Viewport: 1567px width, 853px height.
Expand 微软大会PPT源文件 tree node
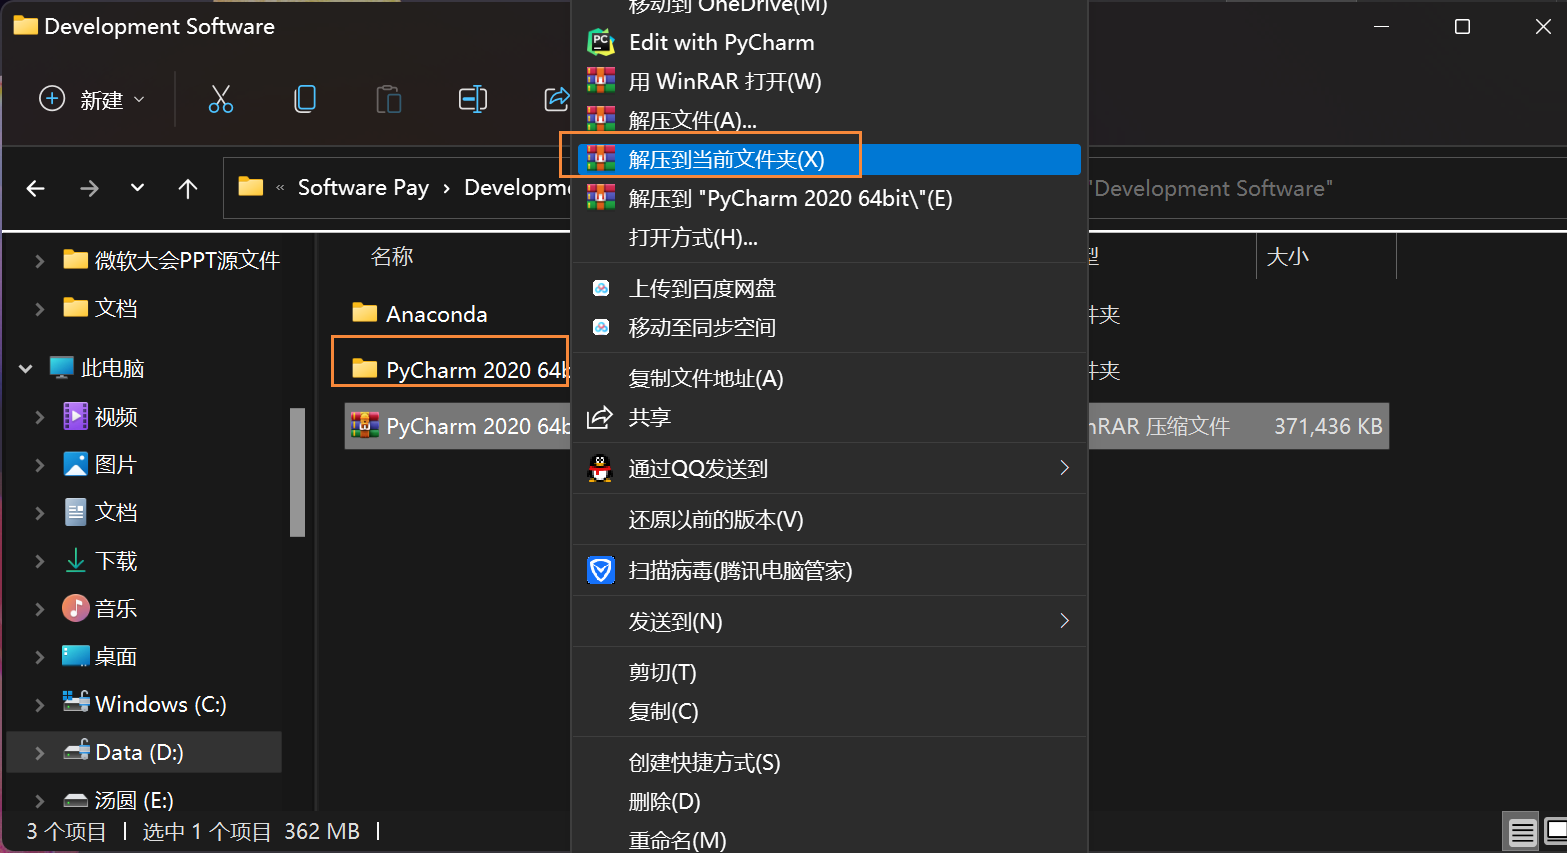click(x=39, y=260)
